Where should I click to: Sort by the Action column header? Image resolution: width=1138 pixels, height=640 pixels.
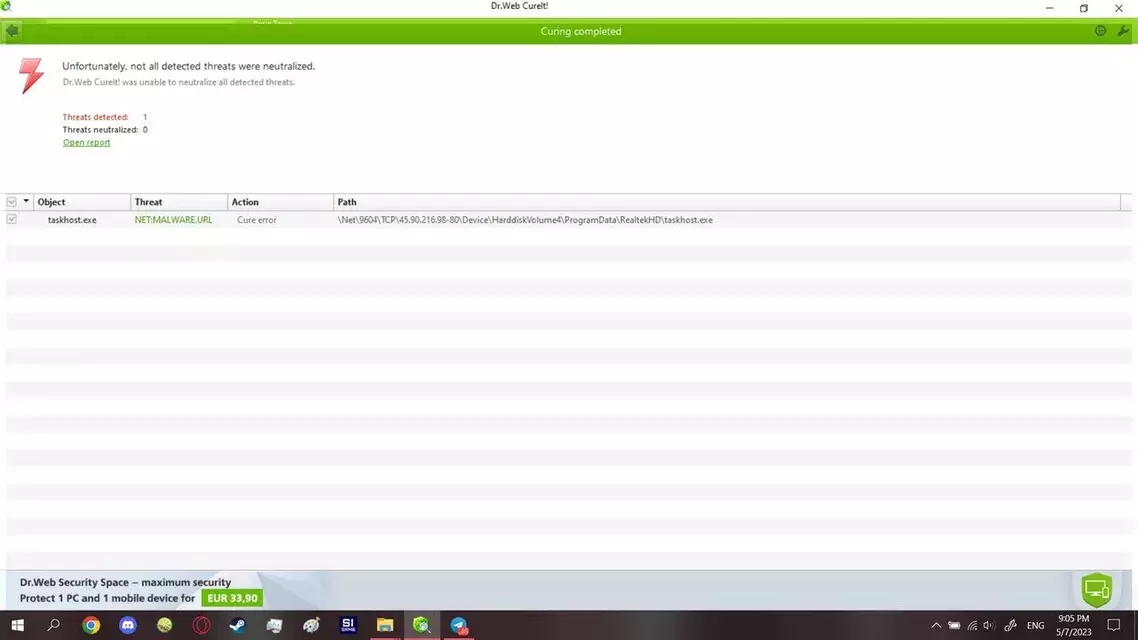[281, 202]
